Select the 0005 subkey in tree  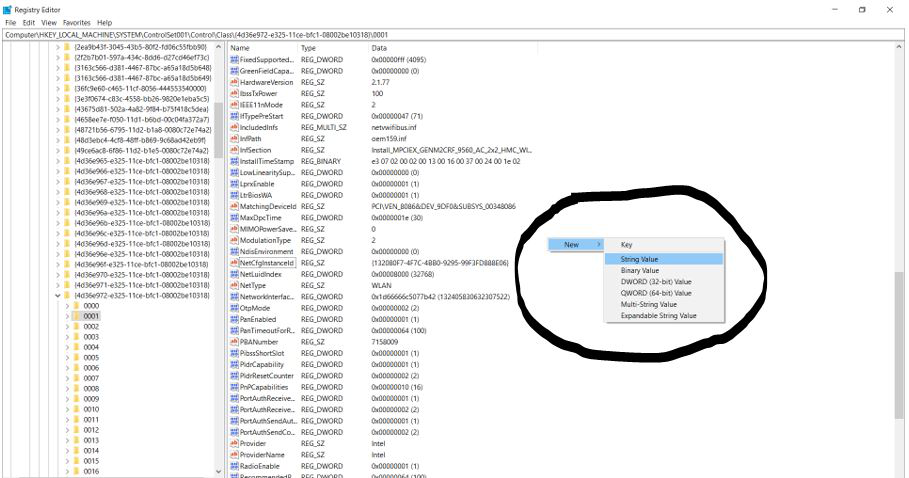[x=91, y=357]
